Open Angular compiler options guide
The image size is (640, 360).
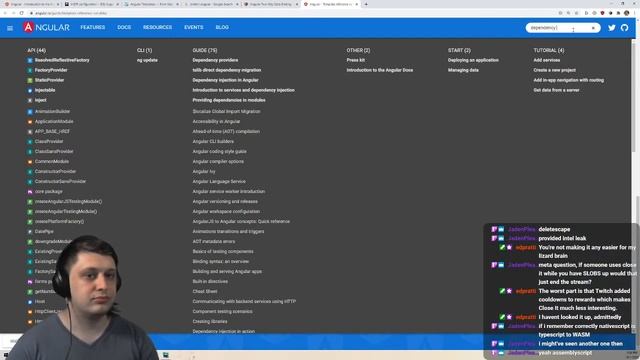click(x=218, y=162)
